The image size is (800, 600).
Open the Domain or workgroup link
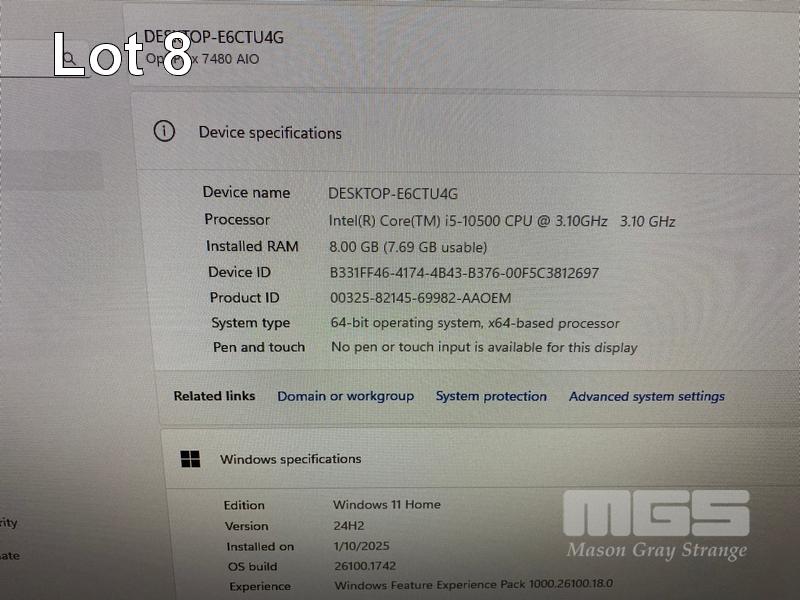(x=345, y=396)
